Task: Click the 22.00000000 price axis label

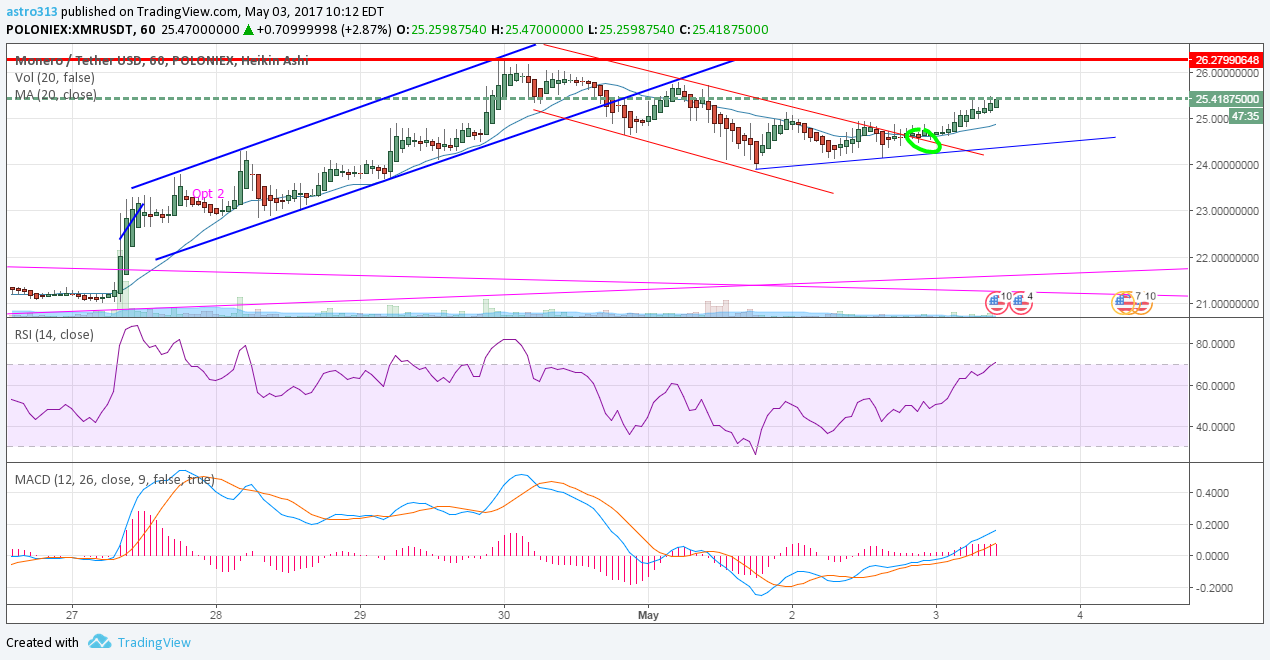Action: pos(1226,258)
